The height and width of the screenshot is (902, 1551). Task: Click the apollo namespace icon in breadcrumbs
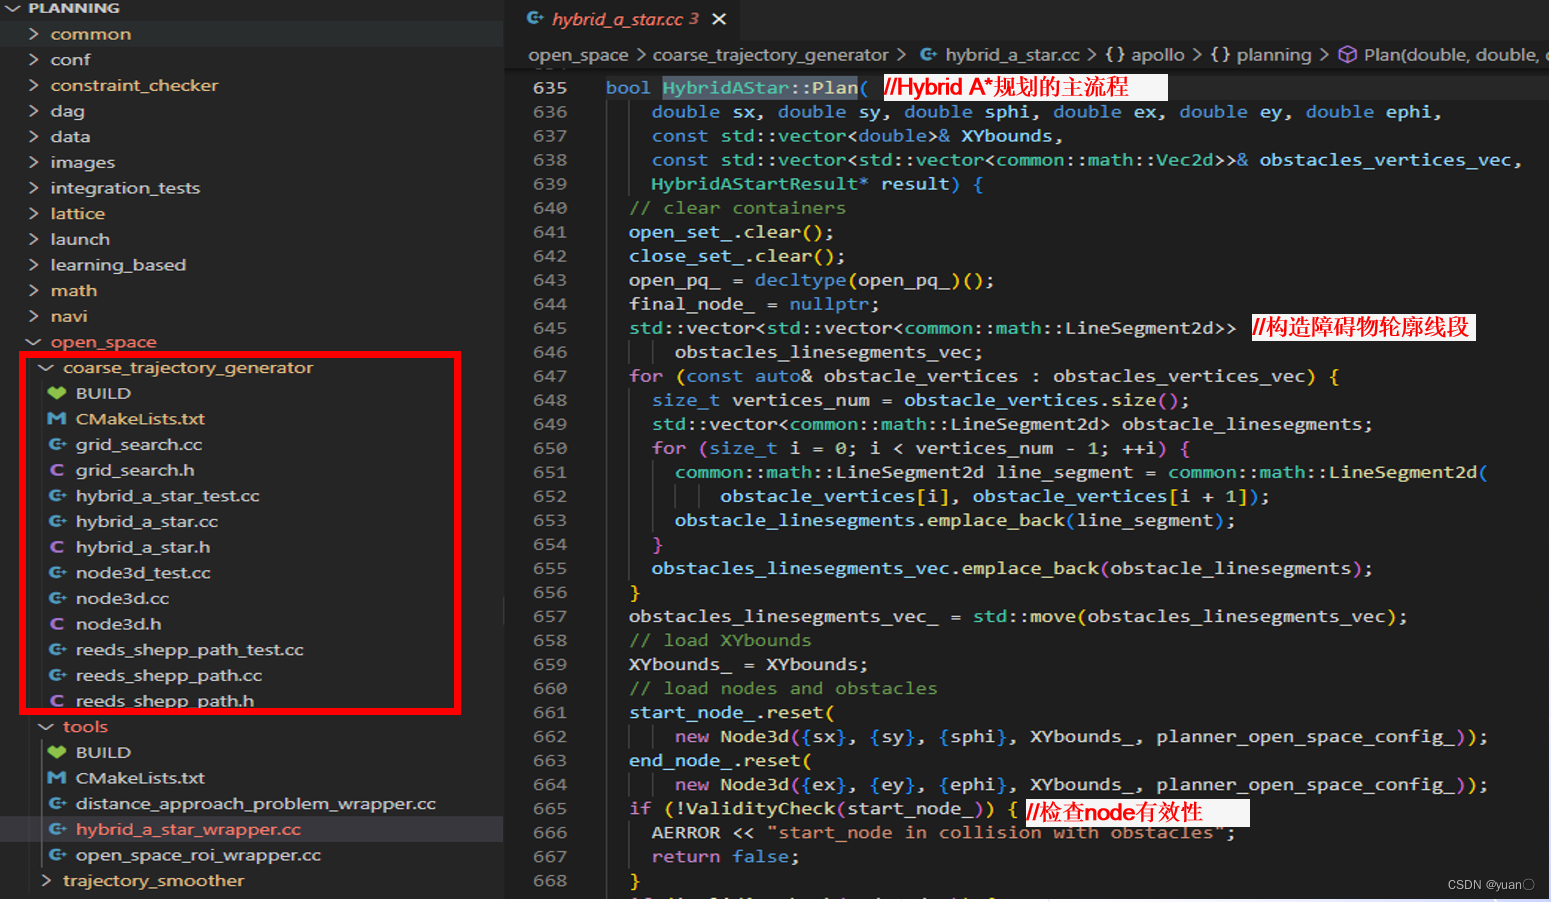1115,55
